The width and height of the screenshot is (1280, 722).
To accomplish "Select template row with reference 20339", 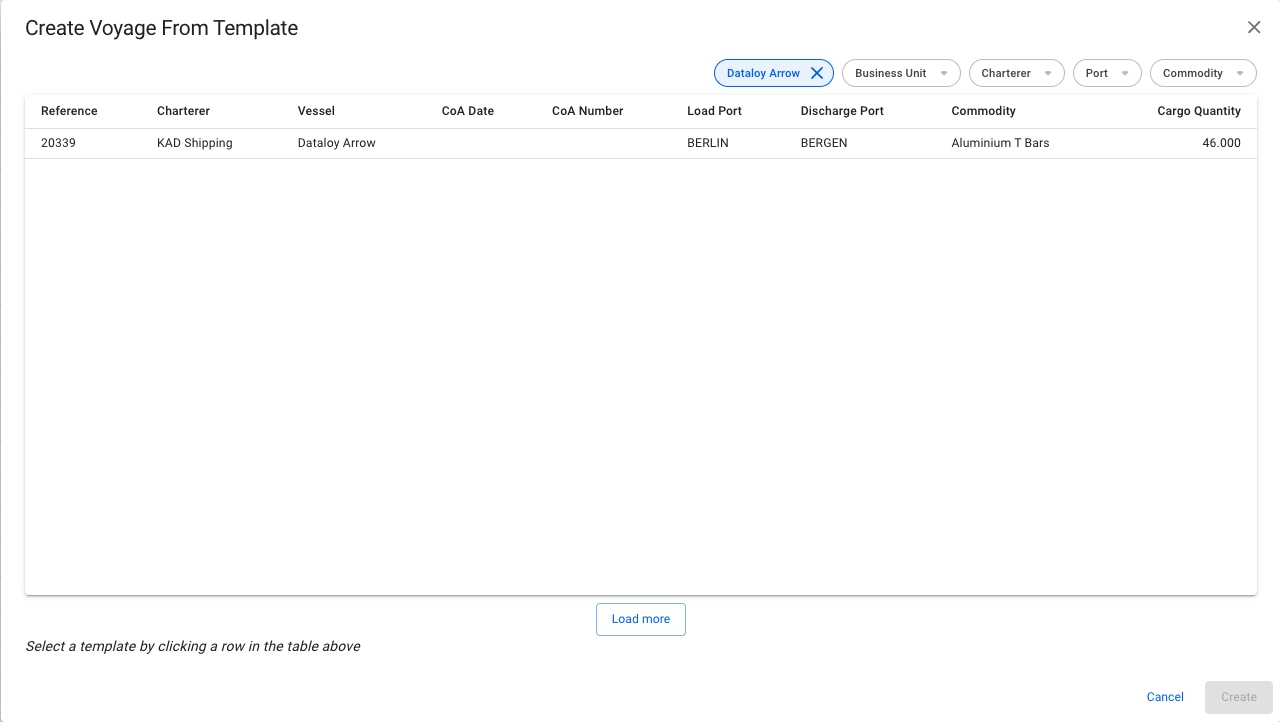I will tap(59, 143).
